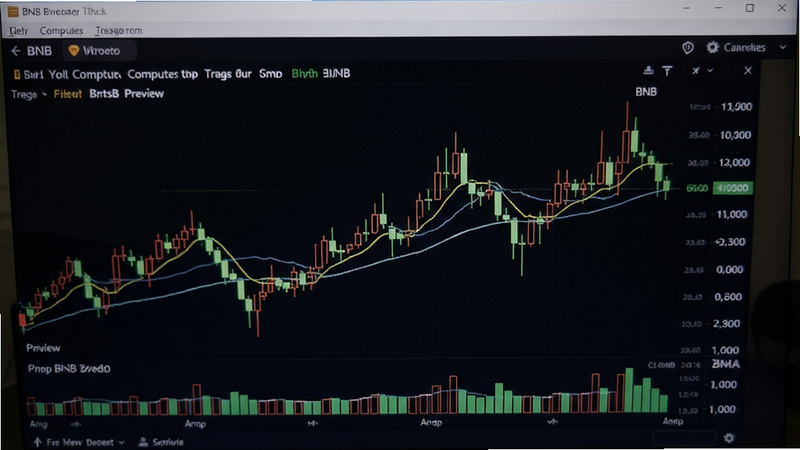Click the small orange icon before Burt
This screenshot has height=450, width=800.
coord(17,74)
